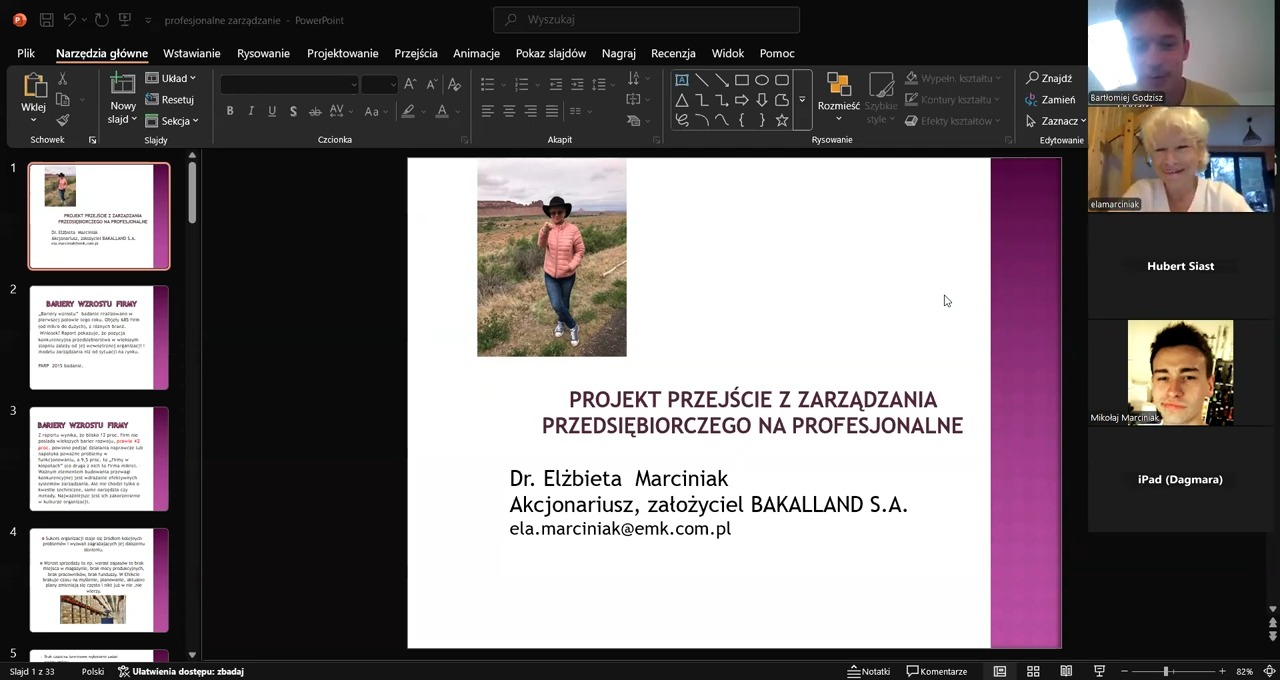Justify the text
Screen dimensions: 1280x680
pyautogui.click(x=551, y=111)
